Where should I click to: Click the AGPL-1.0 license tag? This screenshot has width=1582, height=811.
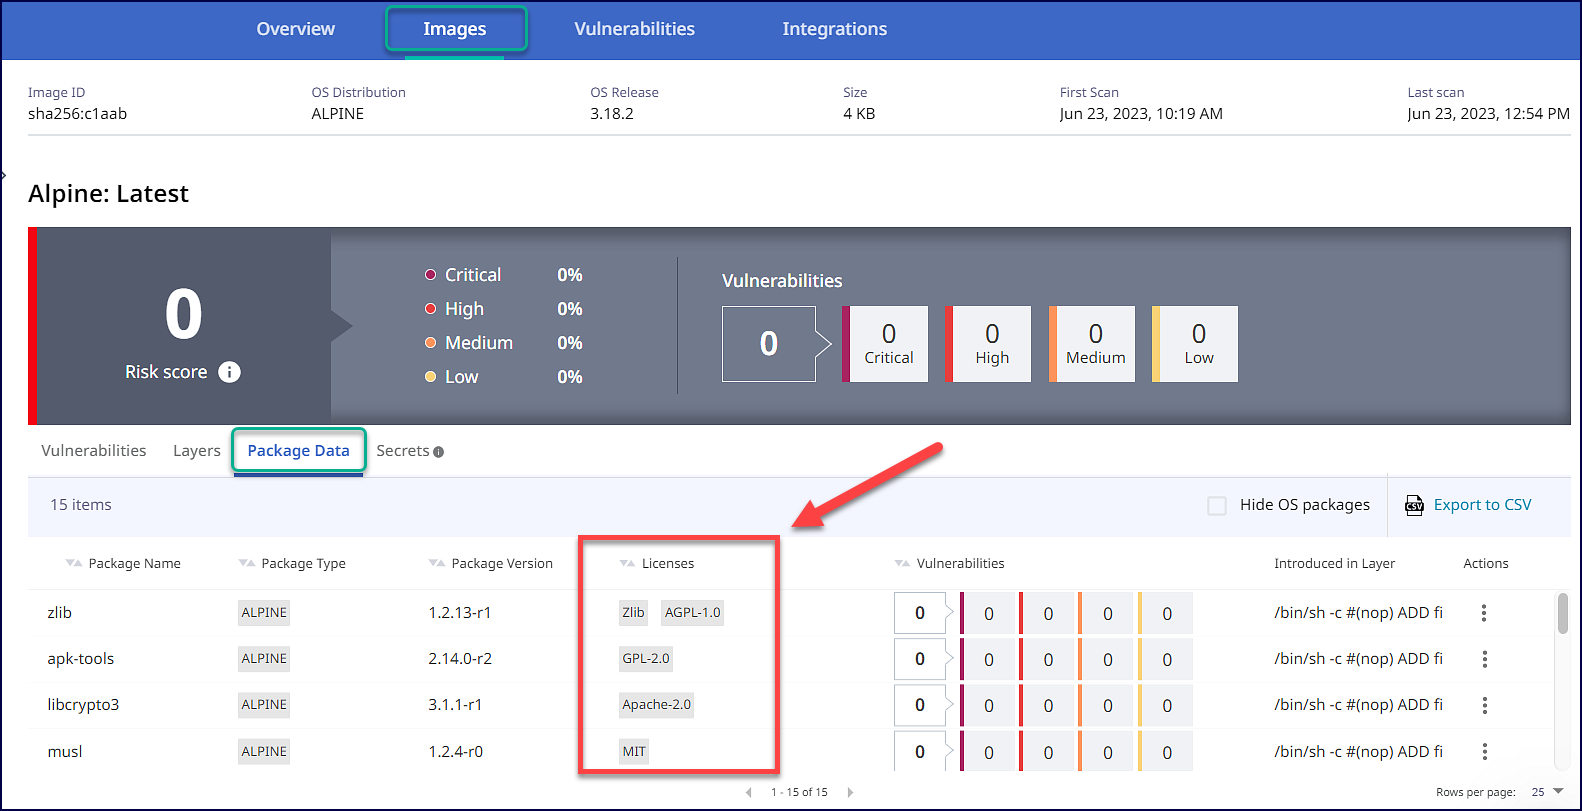tap(692, 613)
